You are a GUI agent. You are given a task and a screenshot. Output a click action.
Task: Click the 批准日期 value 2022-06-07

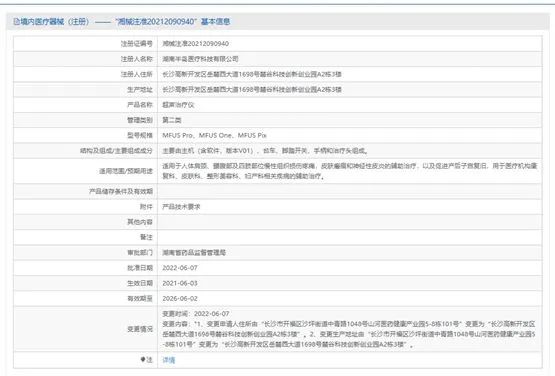click(x=180, y=268)
